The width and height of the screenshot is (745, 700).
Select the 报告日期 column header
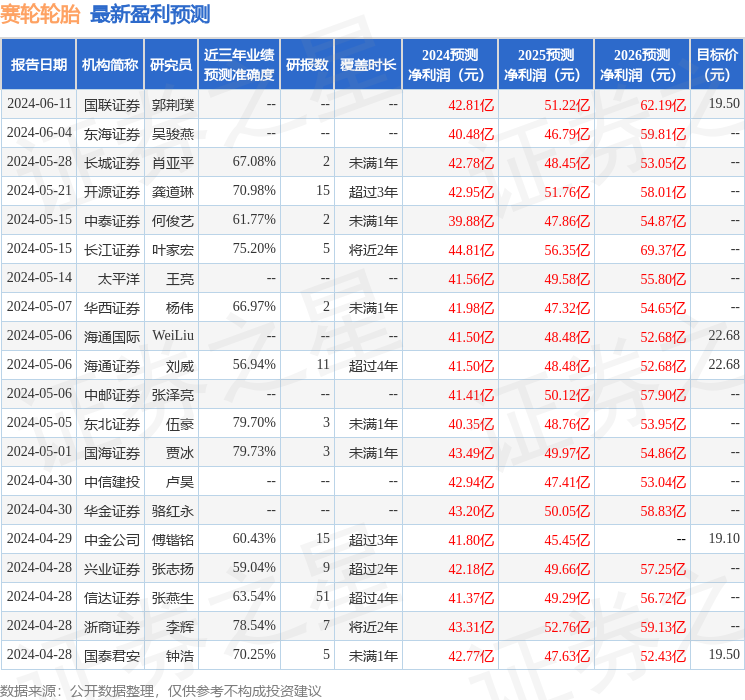pyautogui.click(x=38, y=65)
